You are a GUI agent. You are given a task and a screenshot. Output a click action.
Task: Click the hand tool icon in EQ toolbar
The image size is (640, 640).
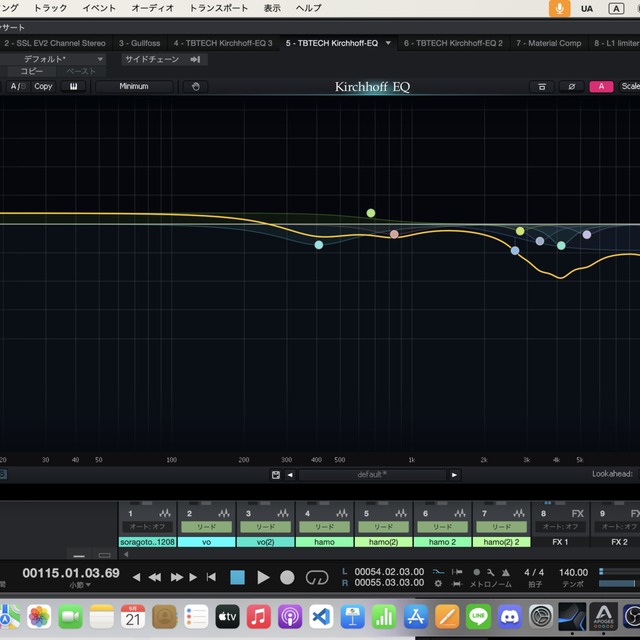195,86
